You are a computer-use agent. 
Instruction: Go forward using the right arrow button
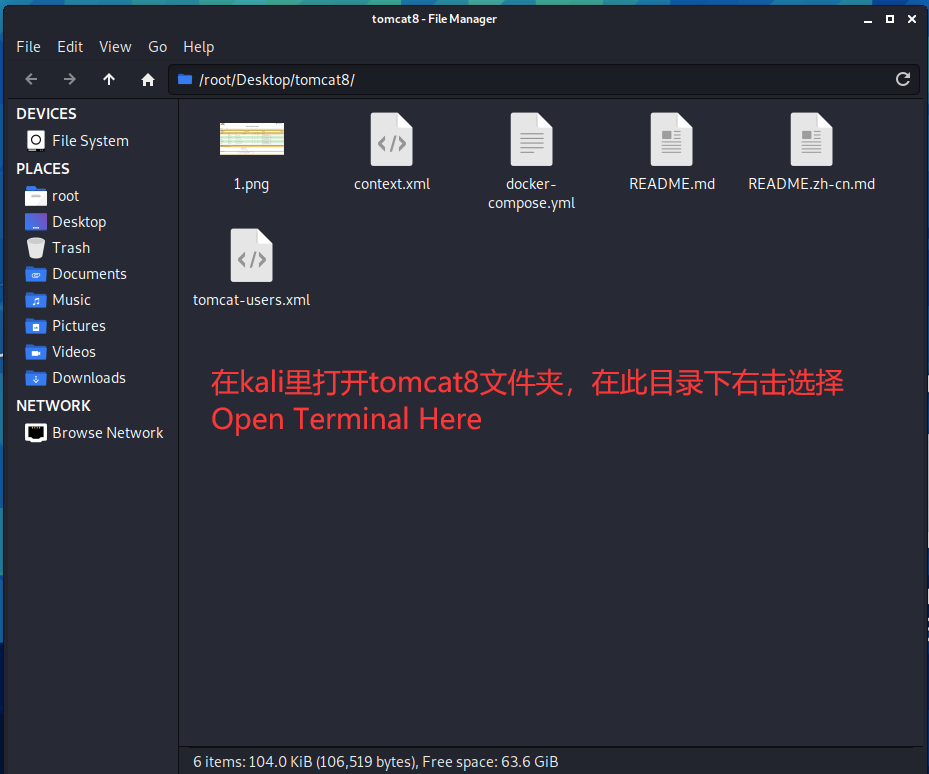point(70,79)
